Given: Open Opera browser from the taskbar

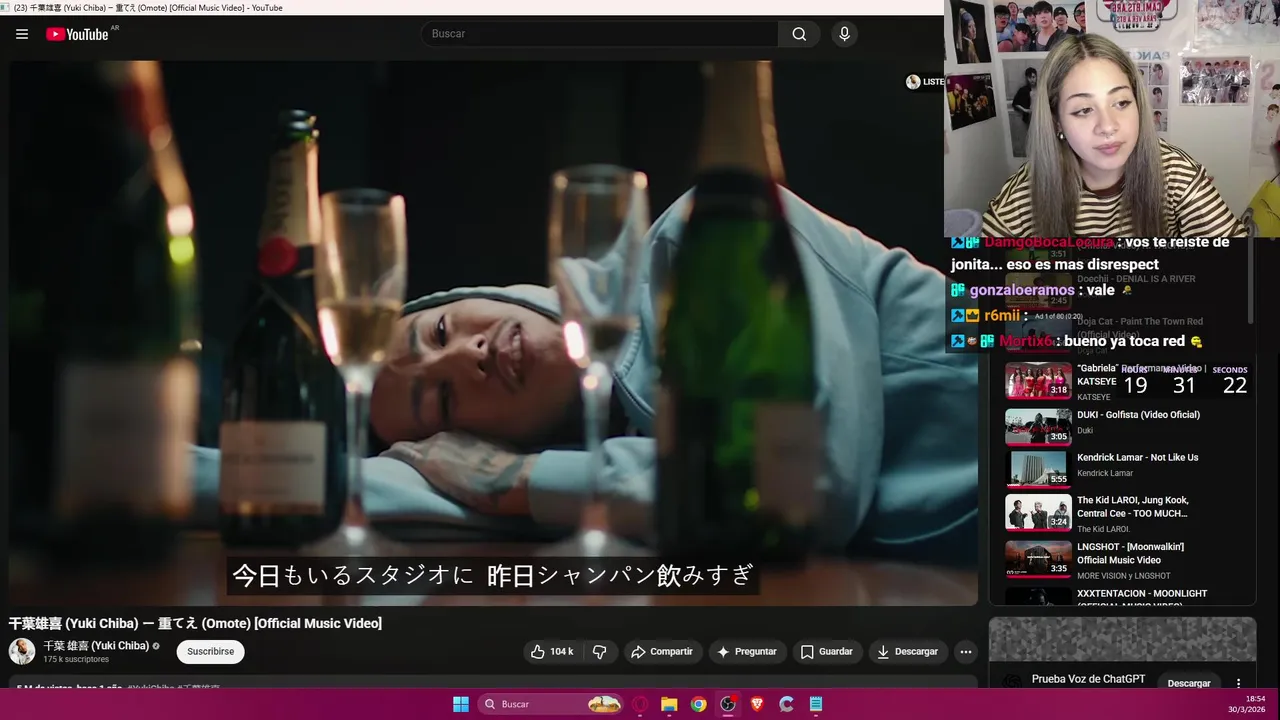Looking at the screenshot, I should pyautogui.click(x=640, y=704).
